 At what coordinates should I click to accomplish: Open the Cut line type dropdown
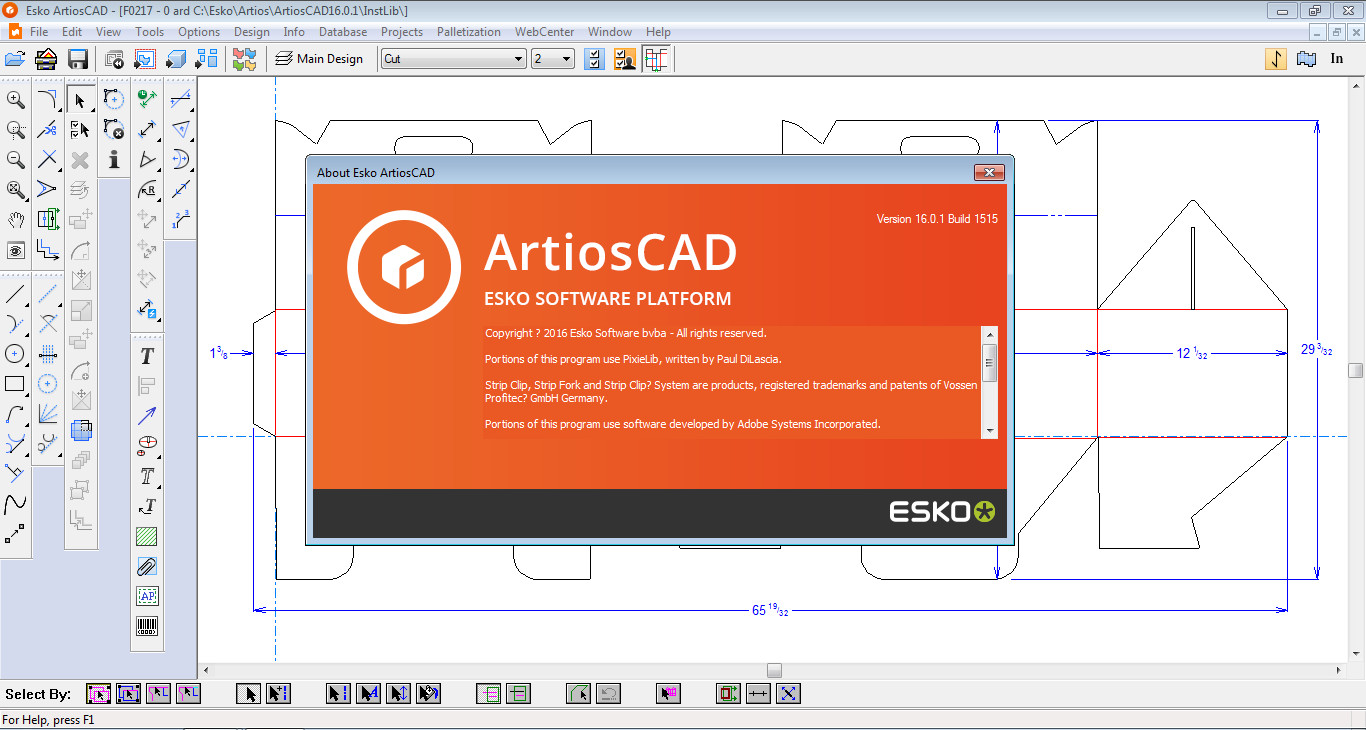(x=454, y=59)
